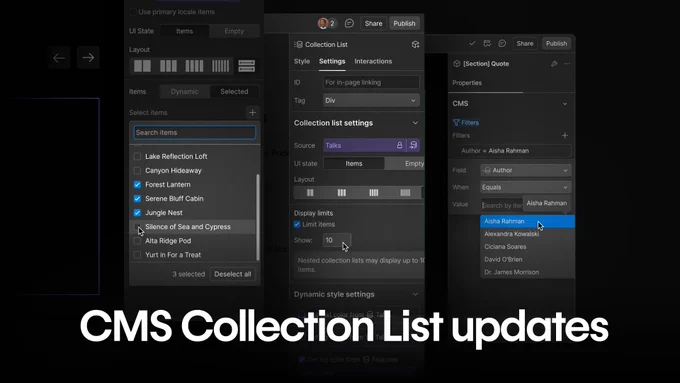
Task: Select stacked rows layout icon in left panel
Action: click(x=246, y=66)
